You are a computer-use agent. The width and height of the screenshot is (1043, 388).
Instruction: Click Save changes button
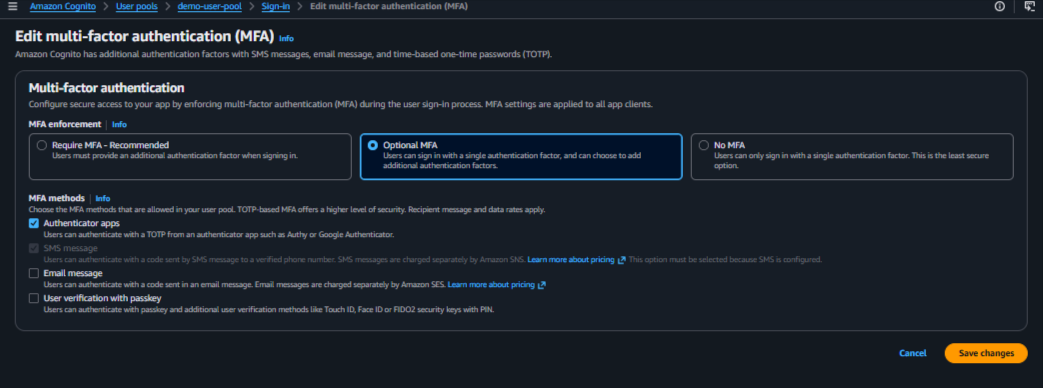coord(986,353)
